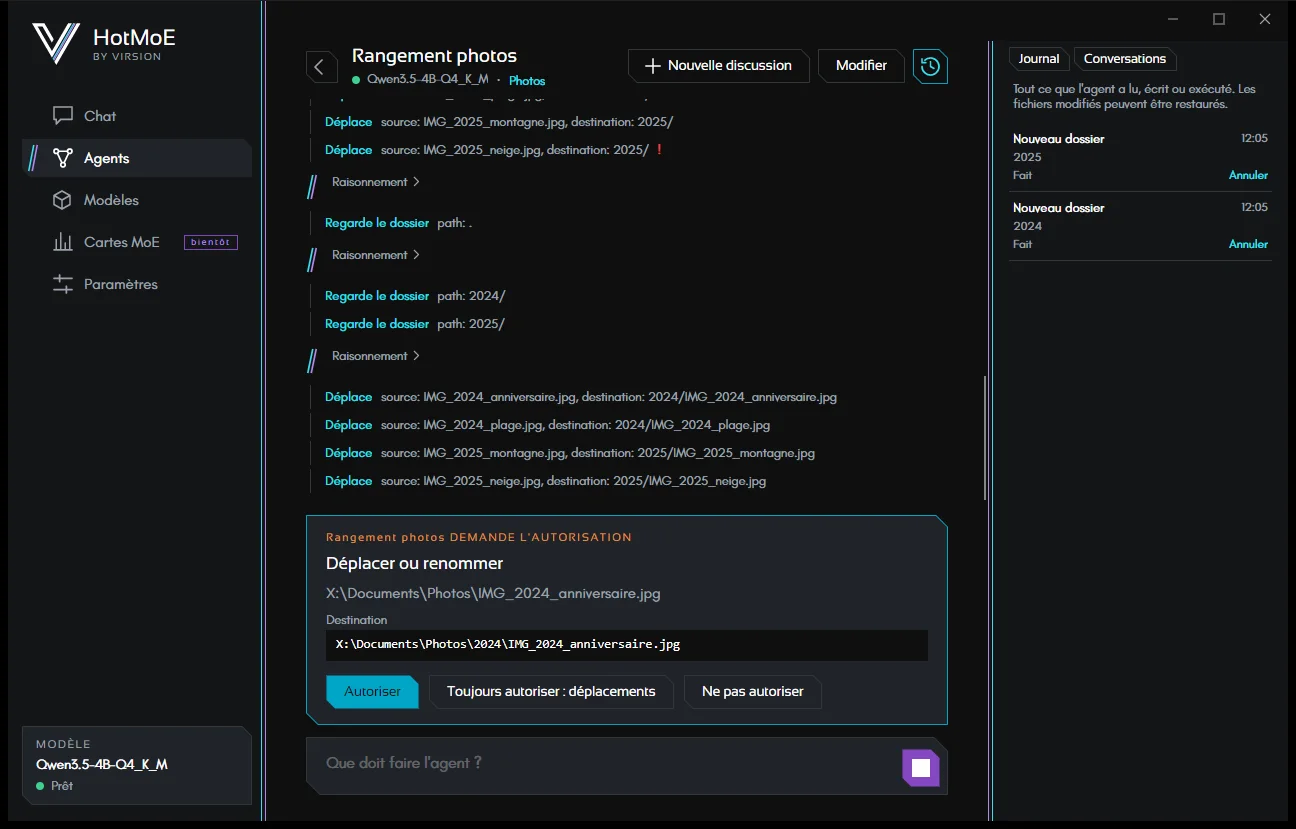Open Cartes MoE chart icon

63,242
